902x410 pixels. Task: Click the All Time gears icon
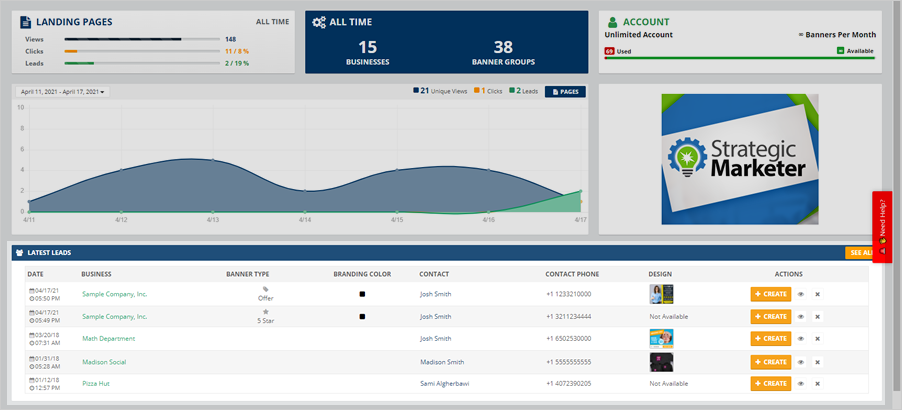[319, 21]
